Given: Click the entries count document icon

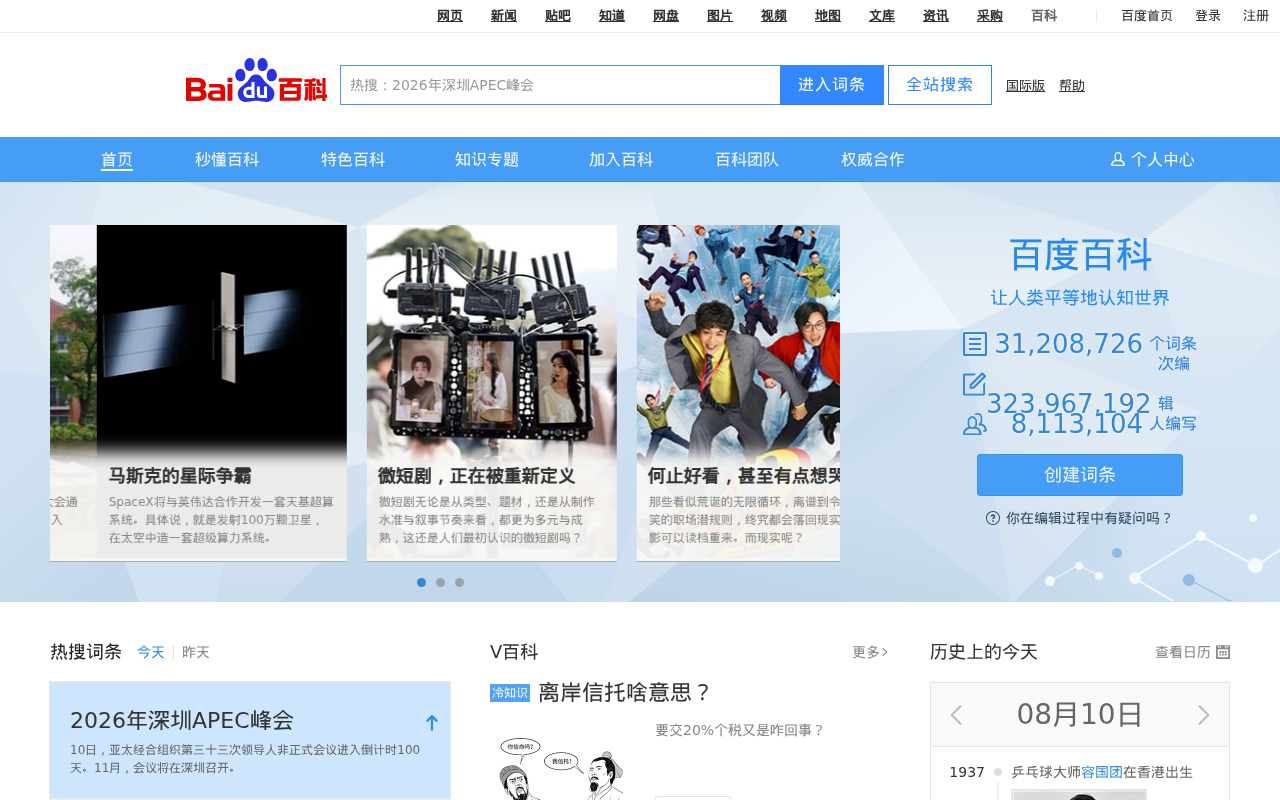Looking at the screenshot, I should (x=975, y=344).
